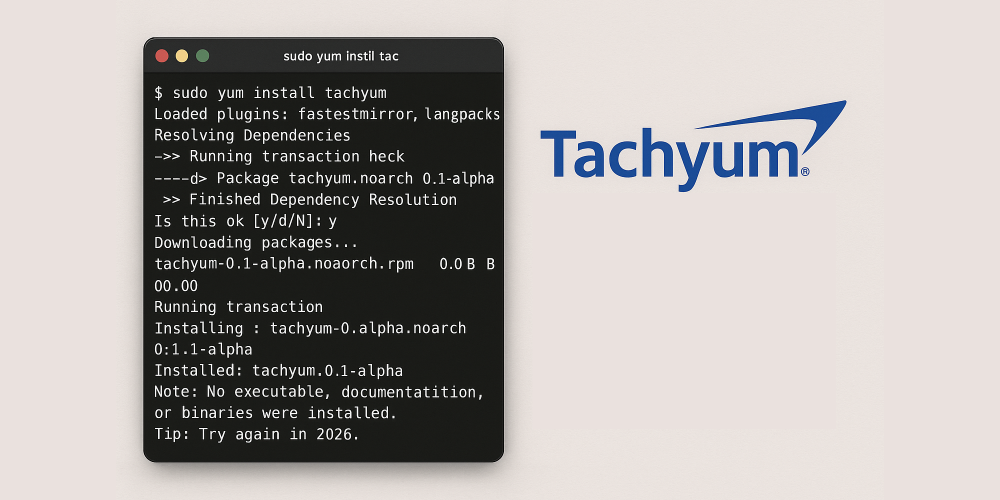The image size is (1000, 500).
Task: Click the "Note: No executable" message line
Action: (319, 391)
